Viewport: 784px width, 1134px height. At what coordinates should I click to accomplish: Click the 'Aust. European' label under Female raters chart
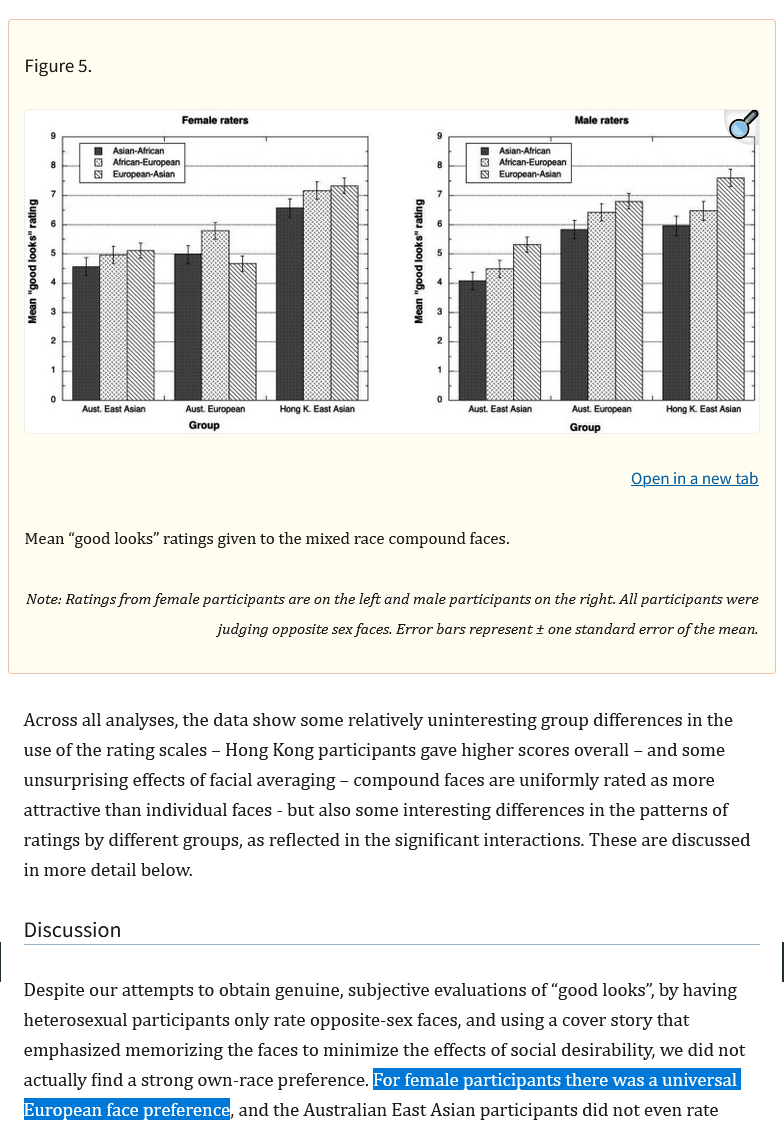[x=215, y=409]
